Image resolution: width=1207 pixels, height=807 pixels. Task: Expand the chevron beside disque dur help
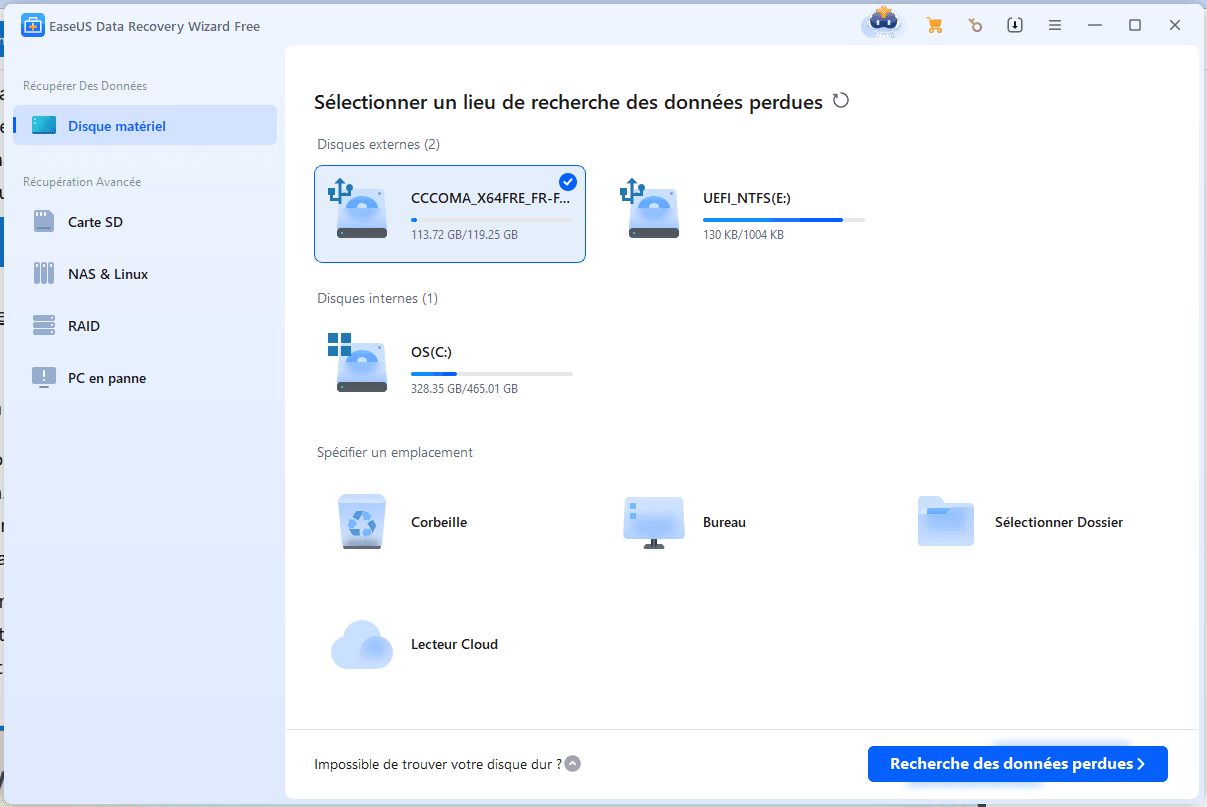572,764
